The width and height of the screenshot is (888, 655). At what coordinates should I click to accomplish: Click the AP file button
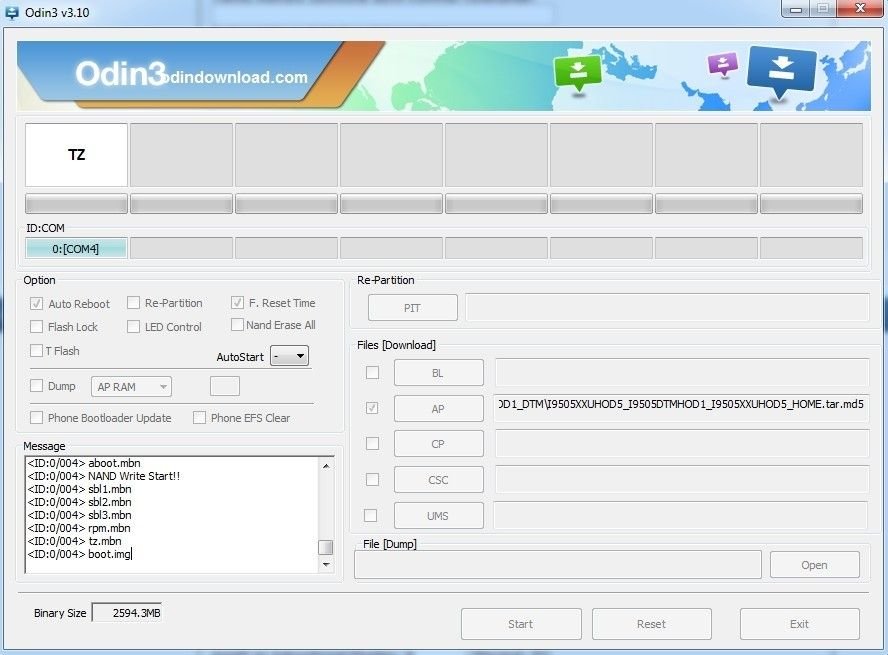pos(439,409)
